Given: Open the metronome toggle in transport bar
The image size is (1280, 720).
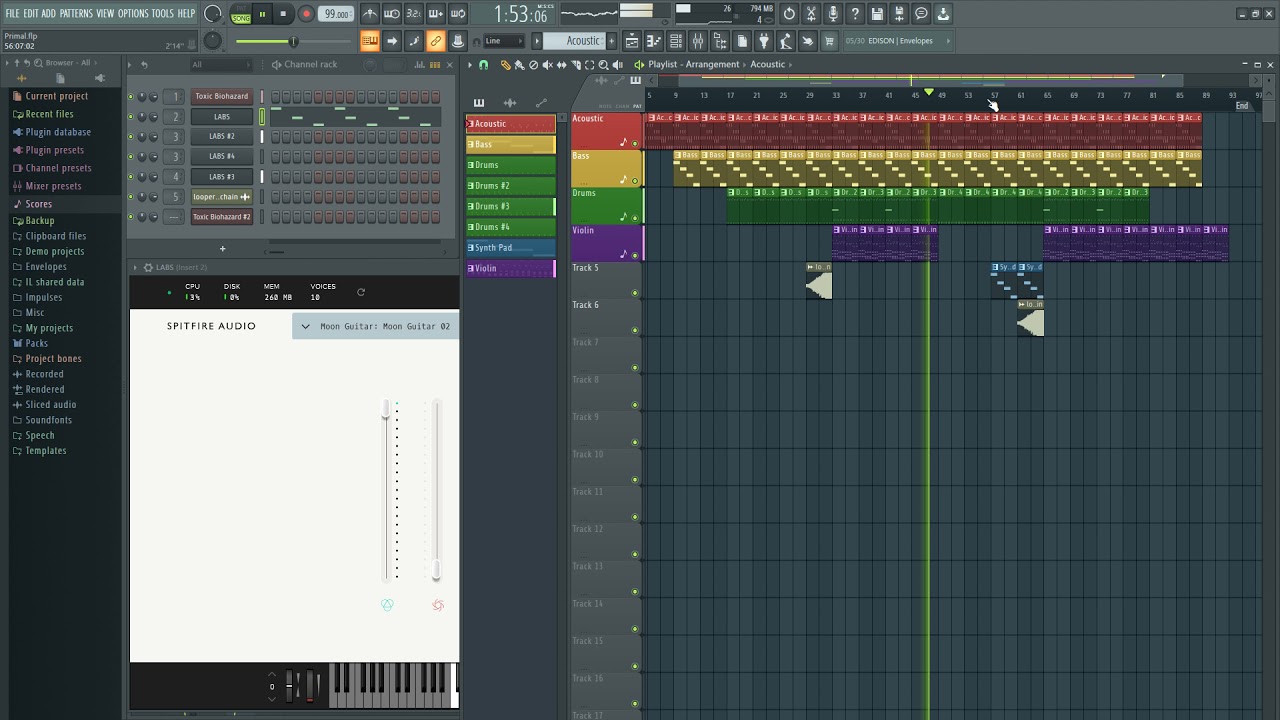Looking at the screenshot, I should click(x=370, y=14).
